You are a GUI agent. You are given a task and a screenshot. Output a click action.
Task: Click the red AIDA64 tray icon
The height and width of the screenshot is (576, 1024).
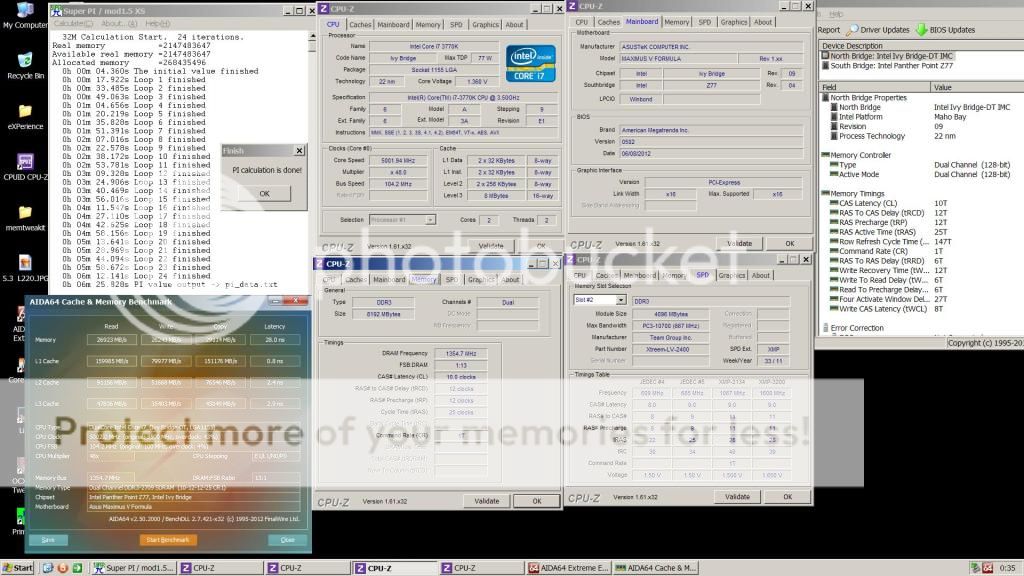(x=987, y=568)
